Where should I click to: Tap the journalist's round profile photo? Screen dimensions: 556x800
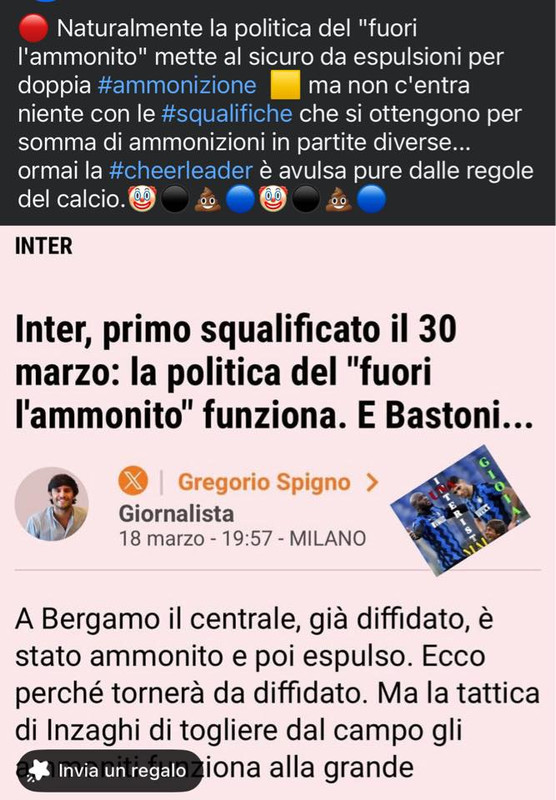(x=52, y=504)
